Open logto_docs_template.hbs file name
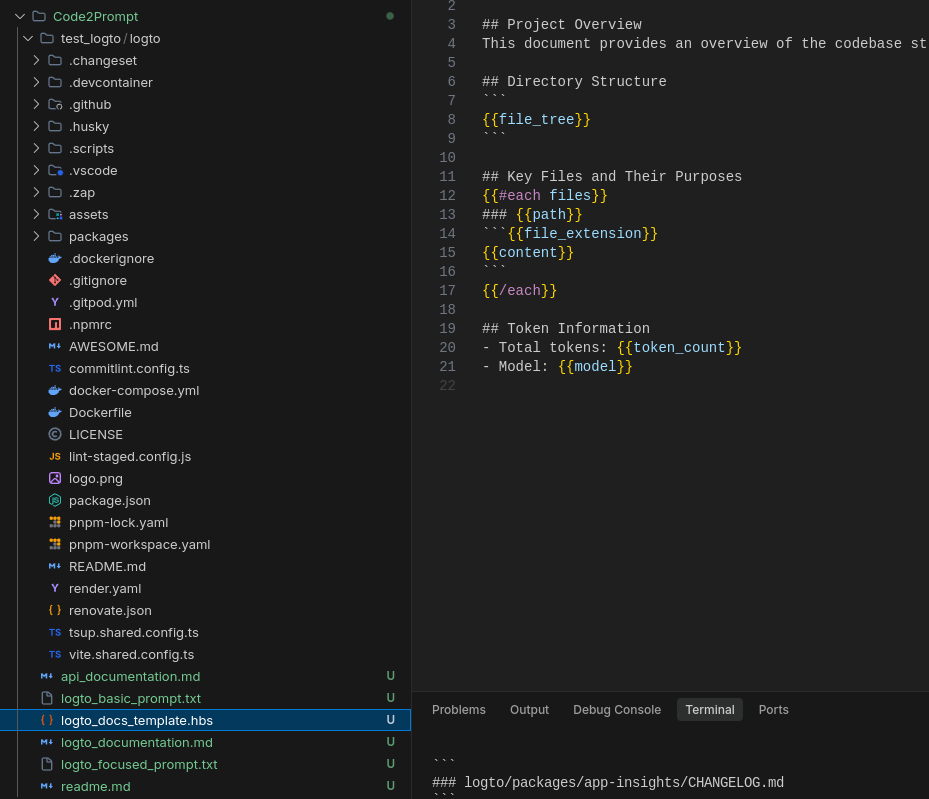The image size is (929, 799). coord(137,720)
